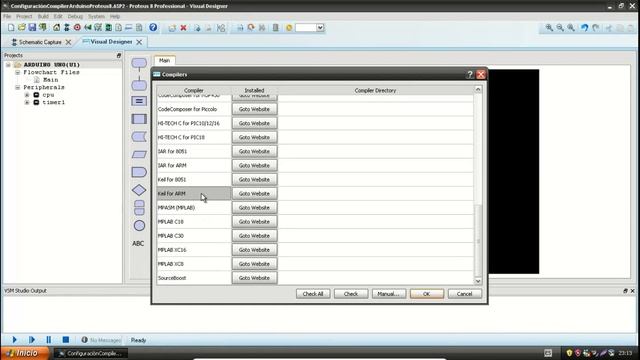Click the No Messages status indicator
Screen dimensions: 640x360
pyautogui.click(x=101, y=340)
